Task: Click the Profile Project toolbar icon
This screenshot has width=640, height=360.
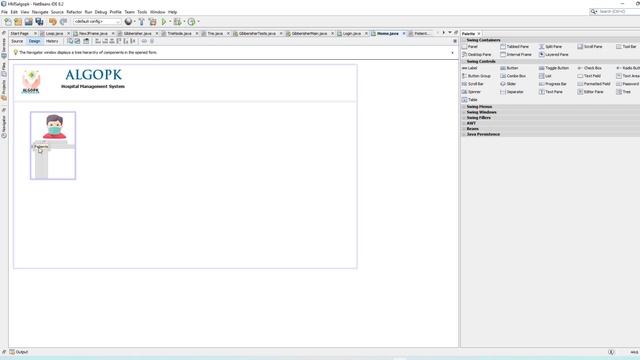Action: [191, 22]
